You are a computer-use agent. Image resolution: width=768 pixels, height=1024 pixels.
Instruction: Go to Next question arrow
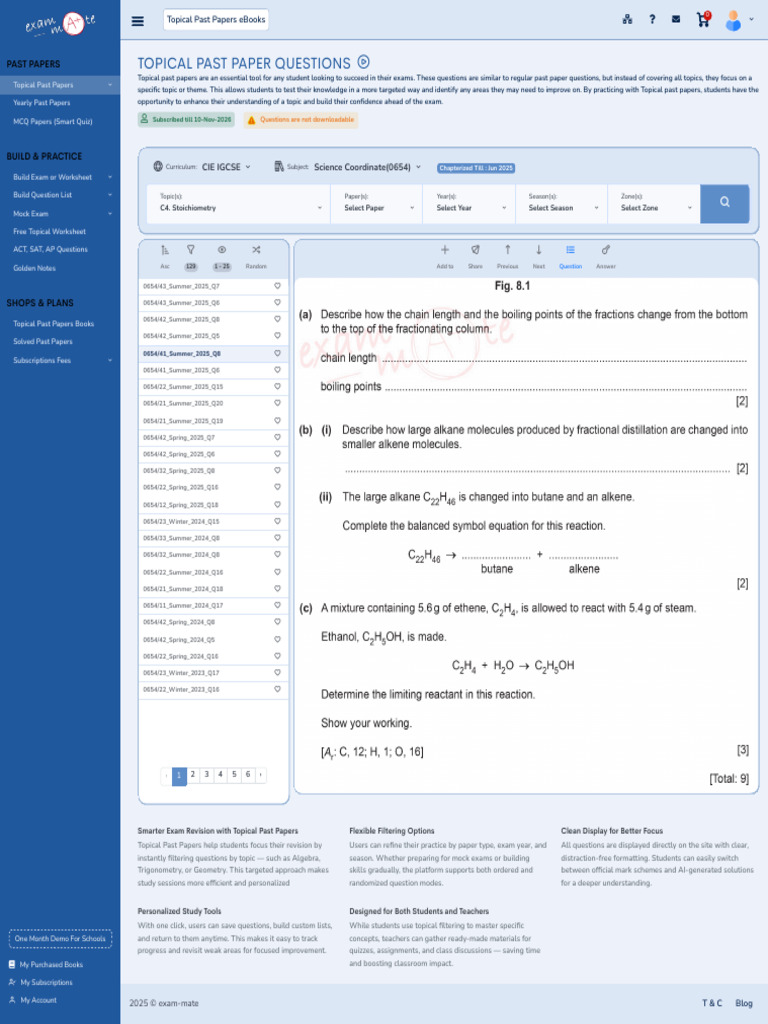[x=539, y=250]
